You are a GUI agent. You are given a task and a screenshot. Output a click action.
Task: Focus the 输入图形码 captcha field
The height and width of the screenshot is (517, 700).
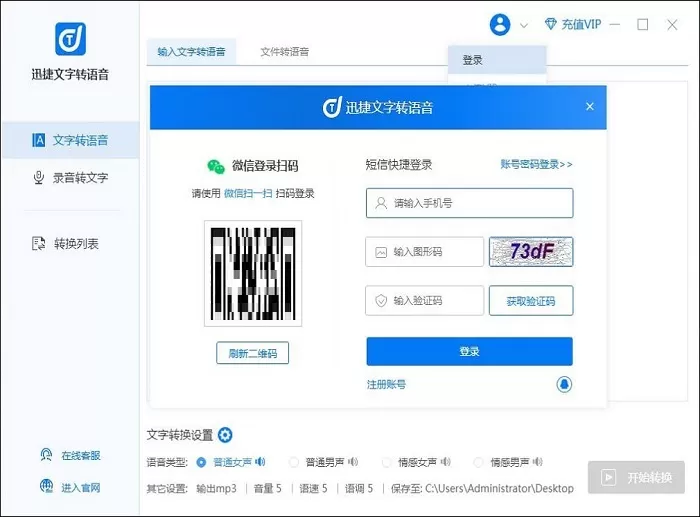point(425,252)
